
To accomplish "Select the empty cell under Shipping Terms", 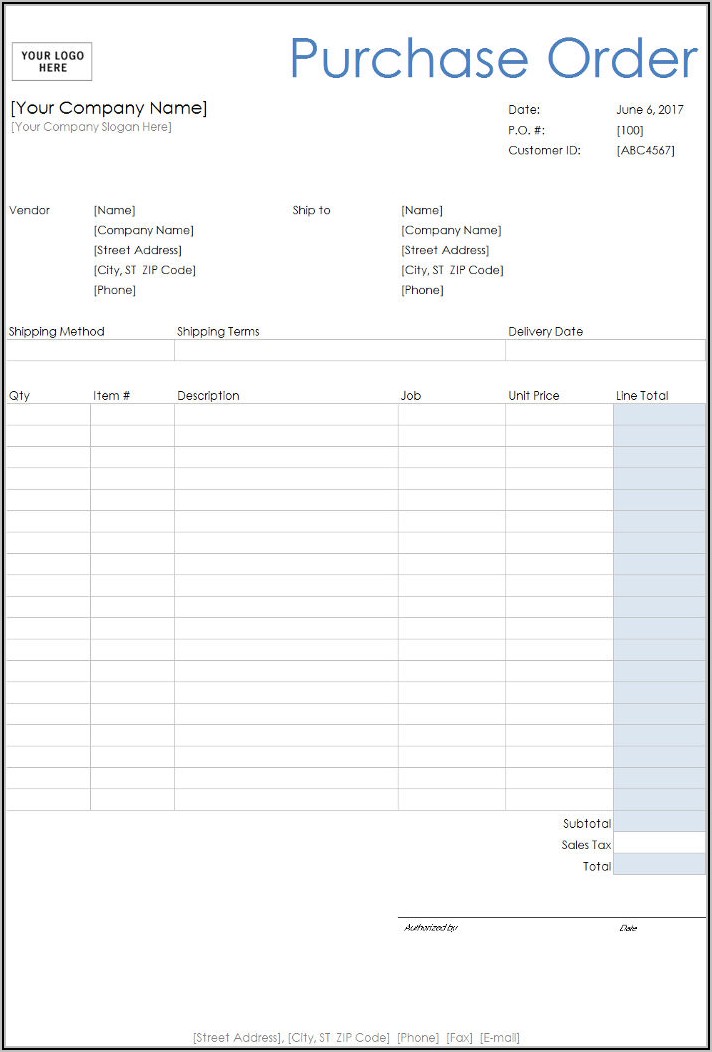I will tap(340, 350).
